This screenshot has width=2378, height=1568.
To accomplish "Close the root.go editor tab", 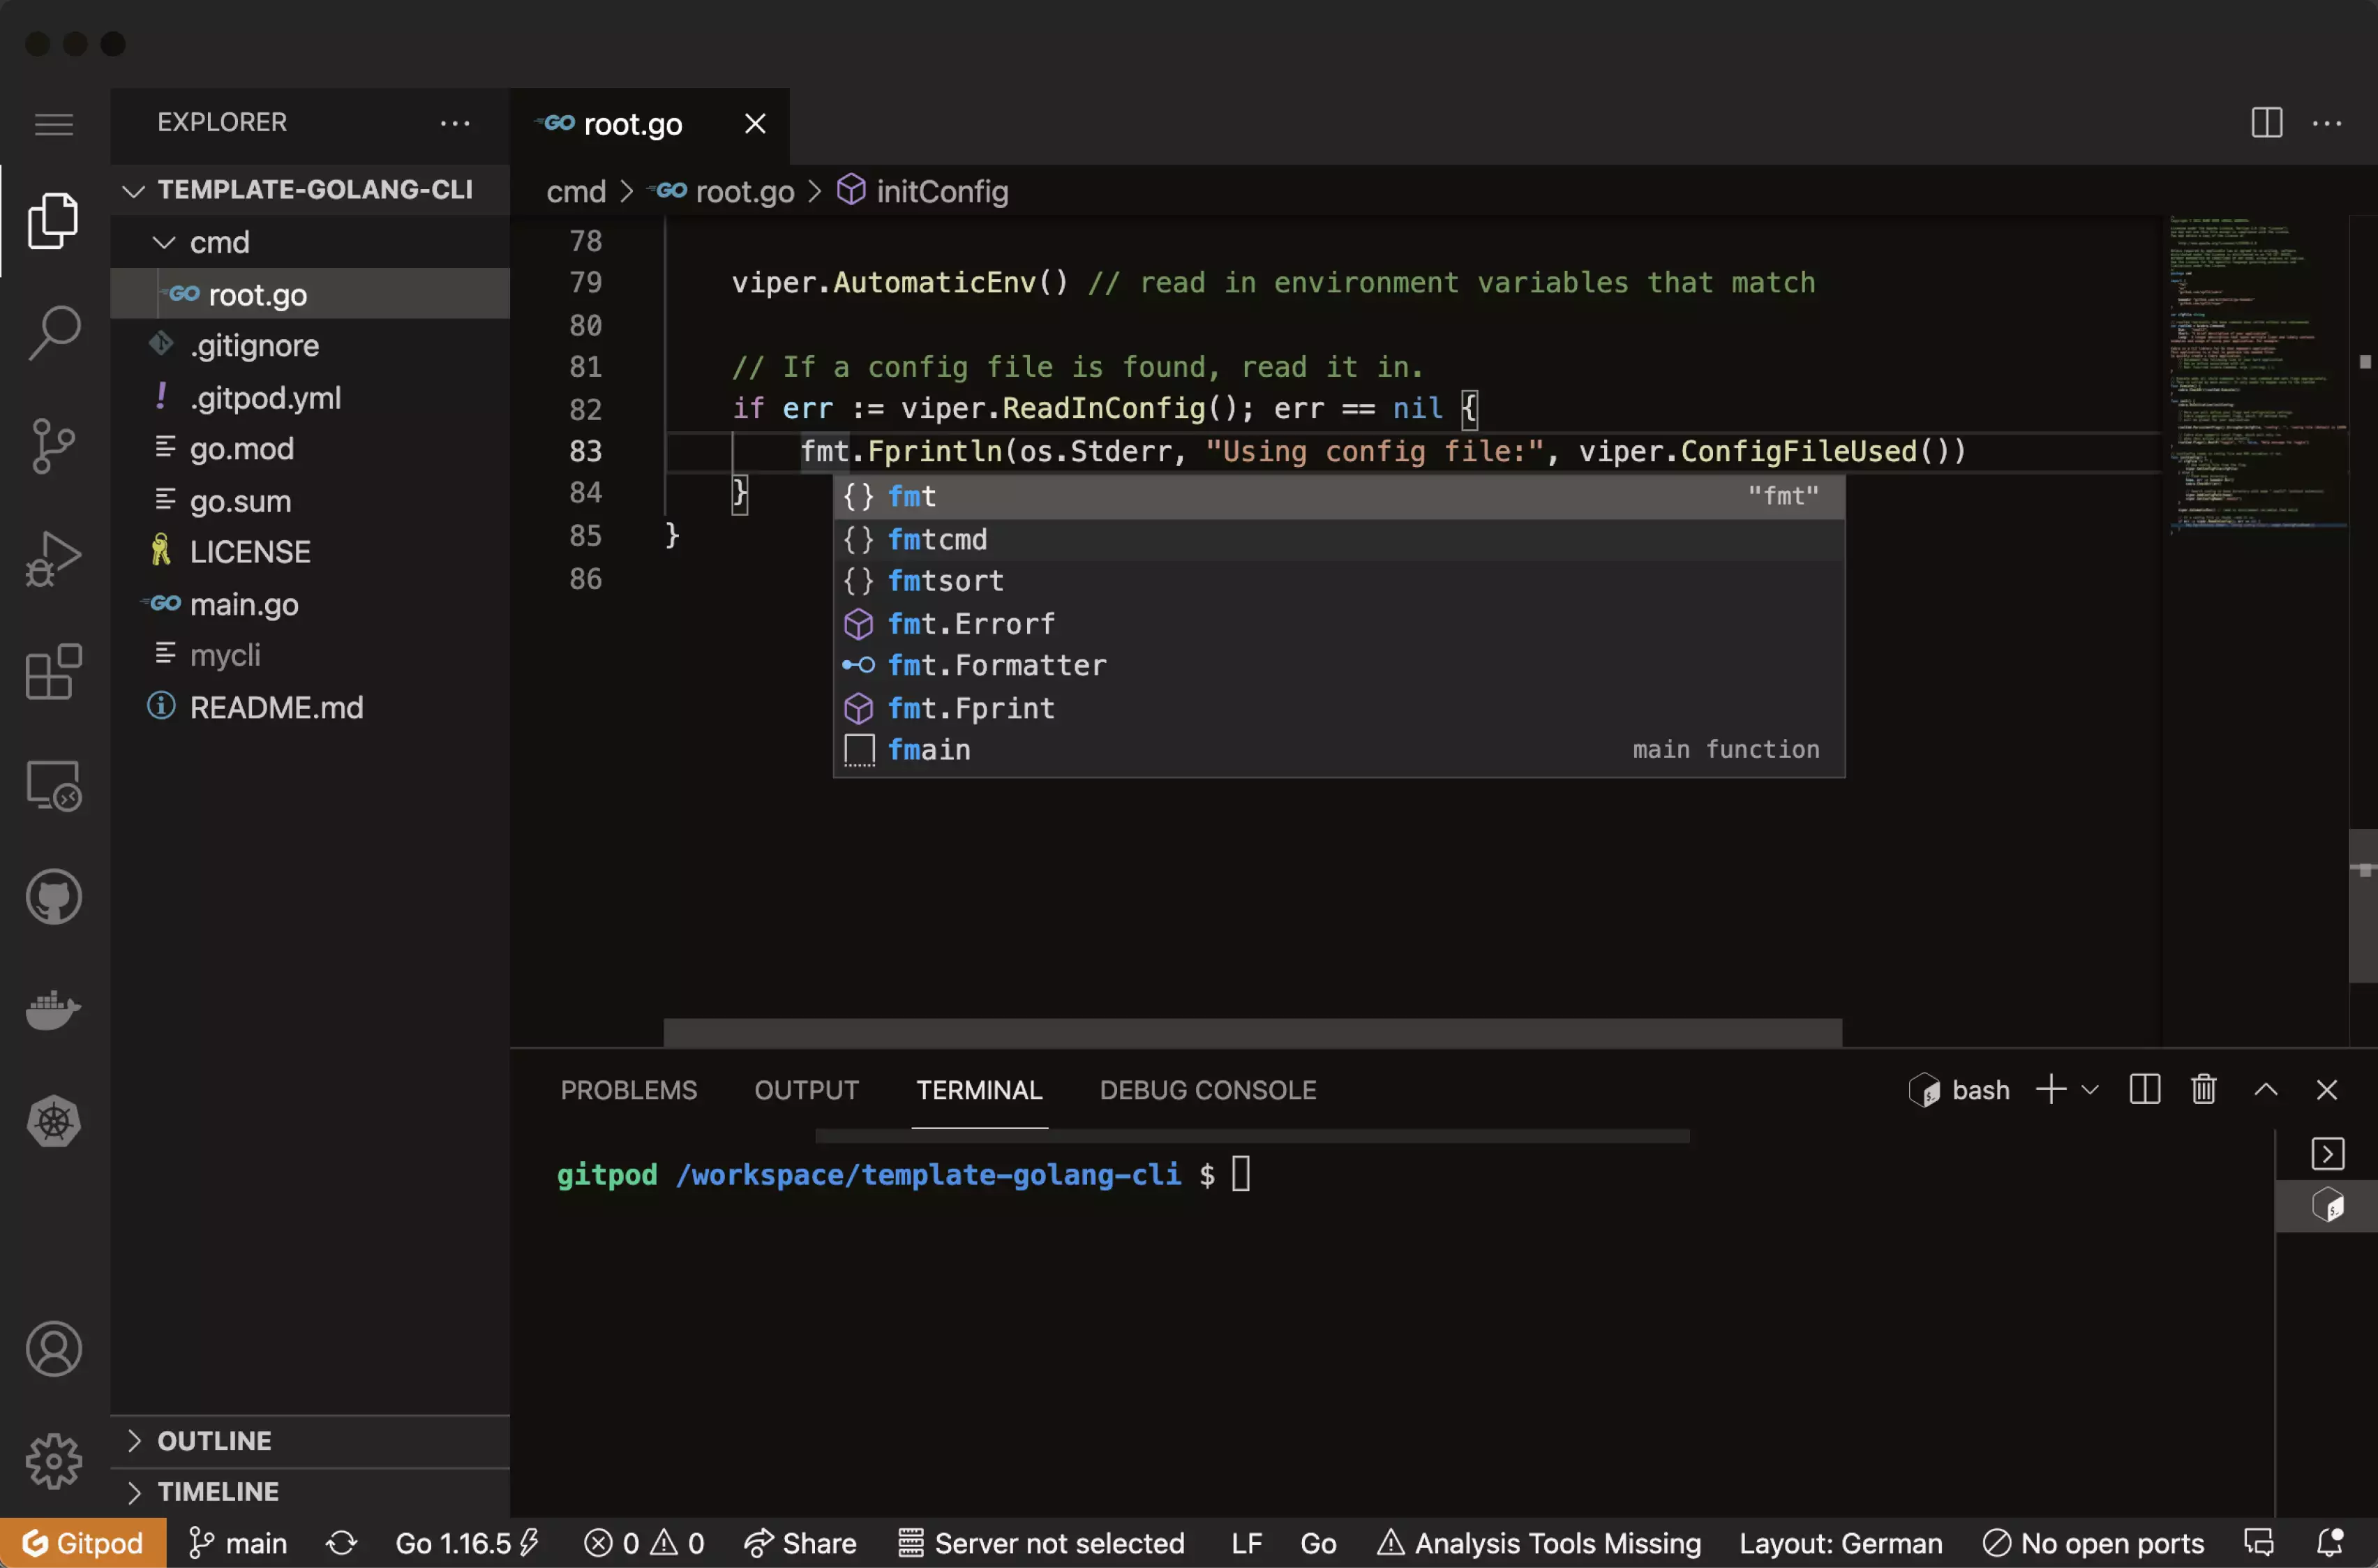I will (755, 123).
